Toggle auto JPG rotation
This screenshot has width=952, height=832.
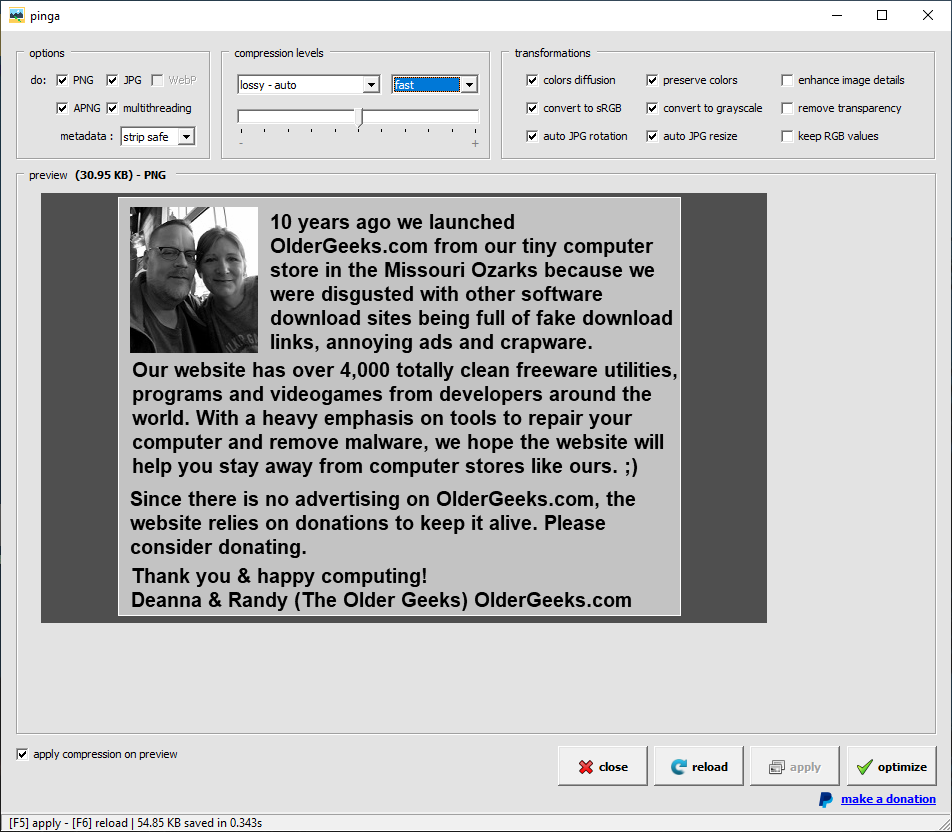click(532, 136)
